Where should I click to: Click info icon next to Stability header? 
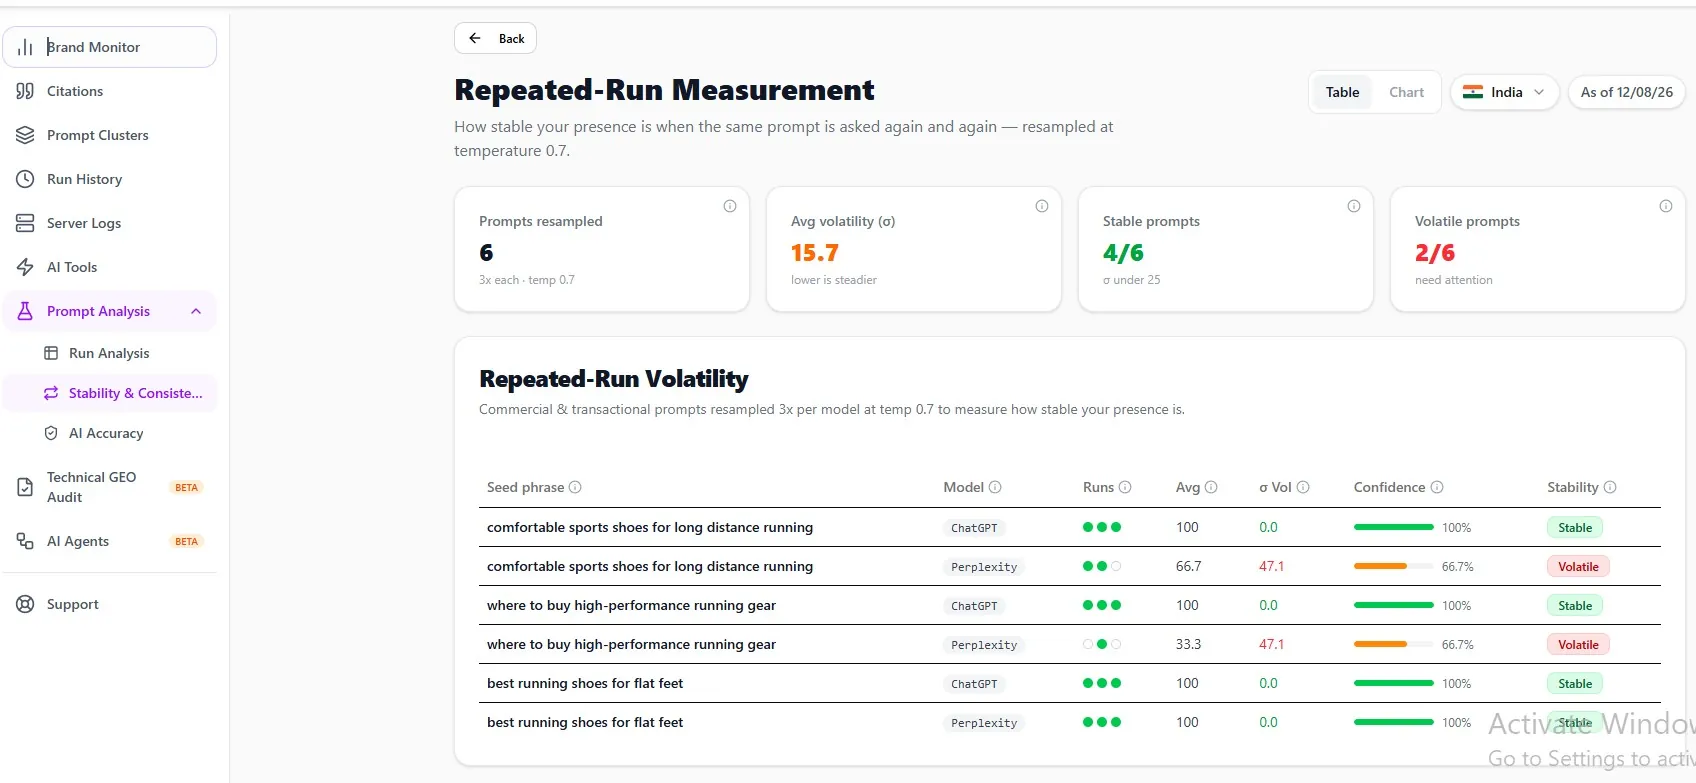pyautogui.click(x=1610, y=487)
